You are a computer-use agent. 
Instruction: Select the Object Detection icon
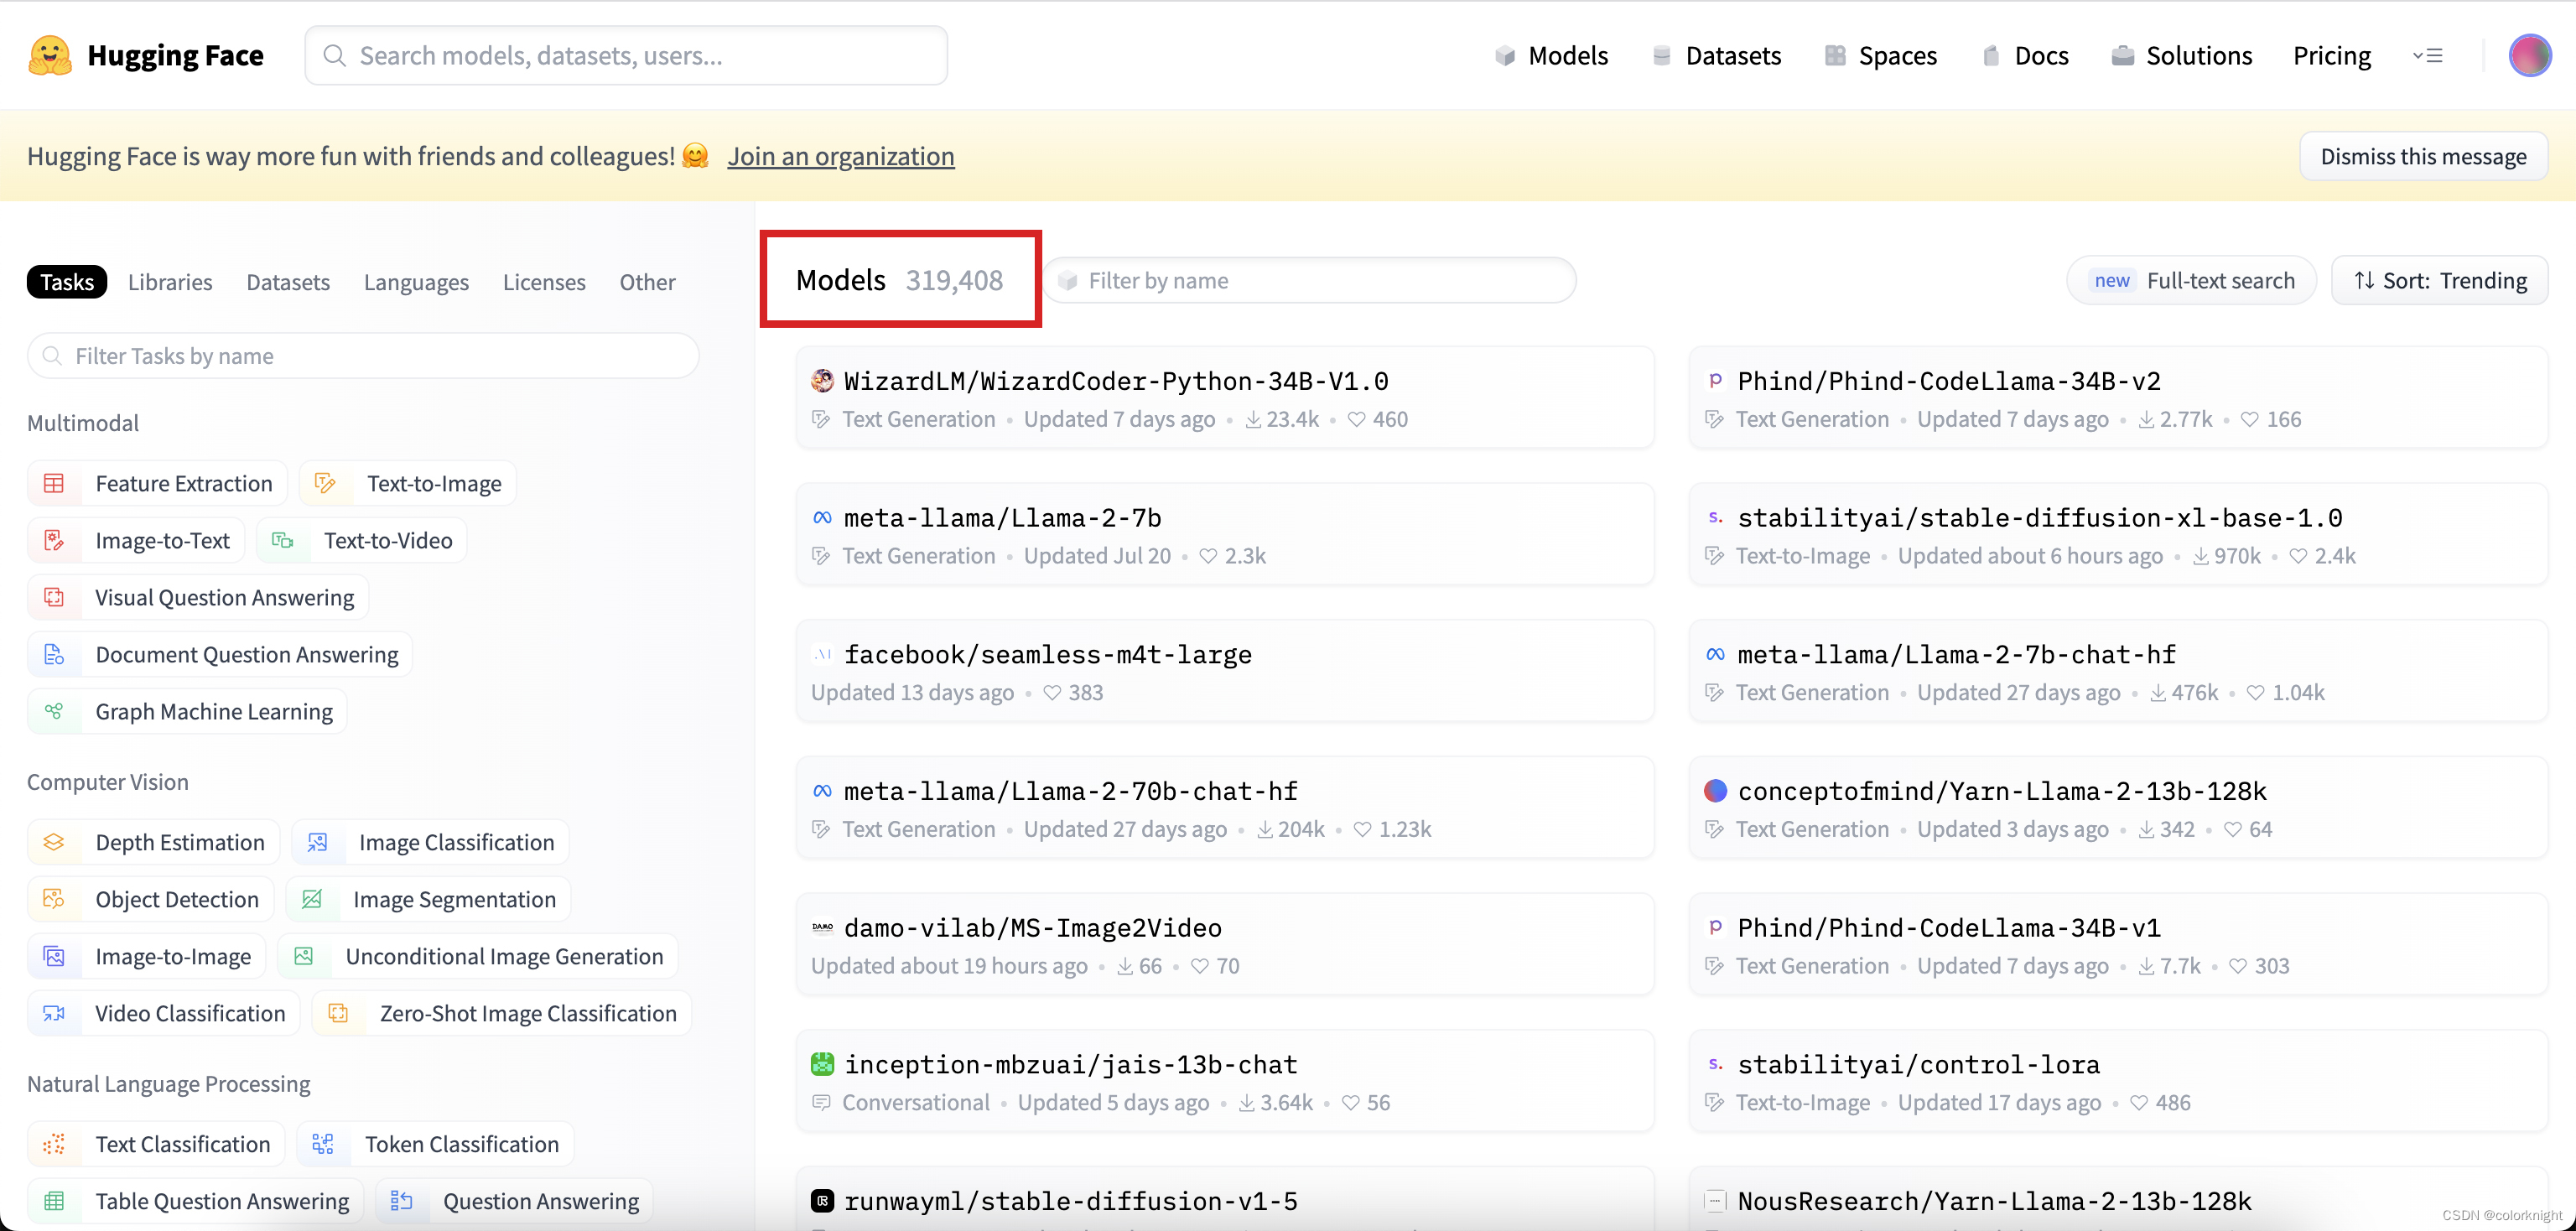point(54,900)
